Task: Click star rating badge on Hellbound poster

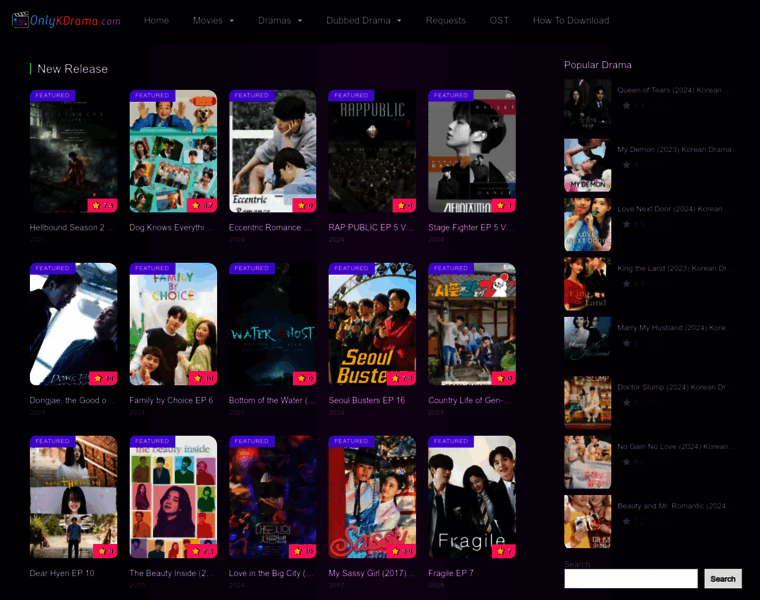Action: click(103, 205)
